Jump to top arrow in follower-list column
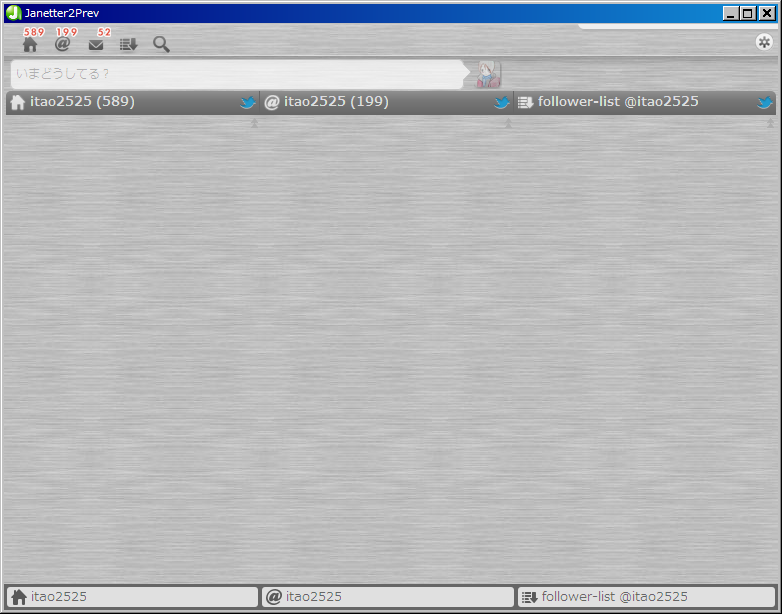This screenshot has height=614, width=782. 771,123
